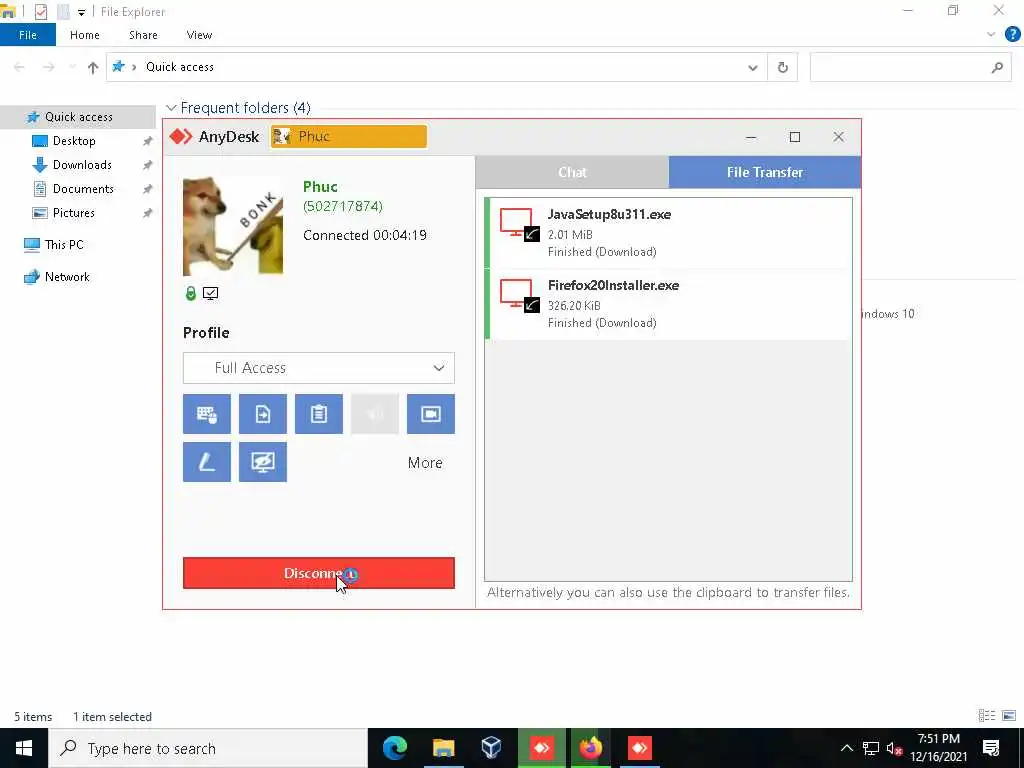
Task: Switch to details view layout
Action: coord(987,716)
